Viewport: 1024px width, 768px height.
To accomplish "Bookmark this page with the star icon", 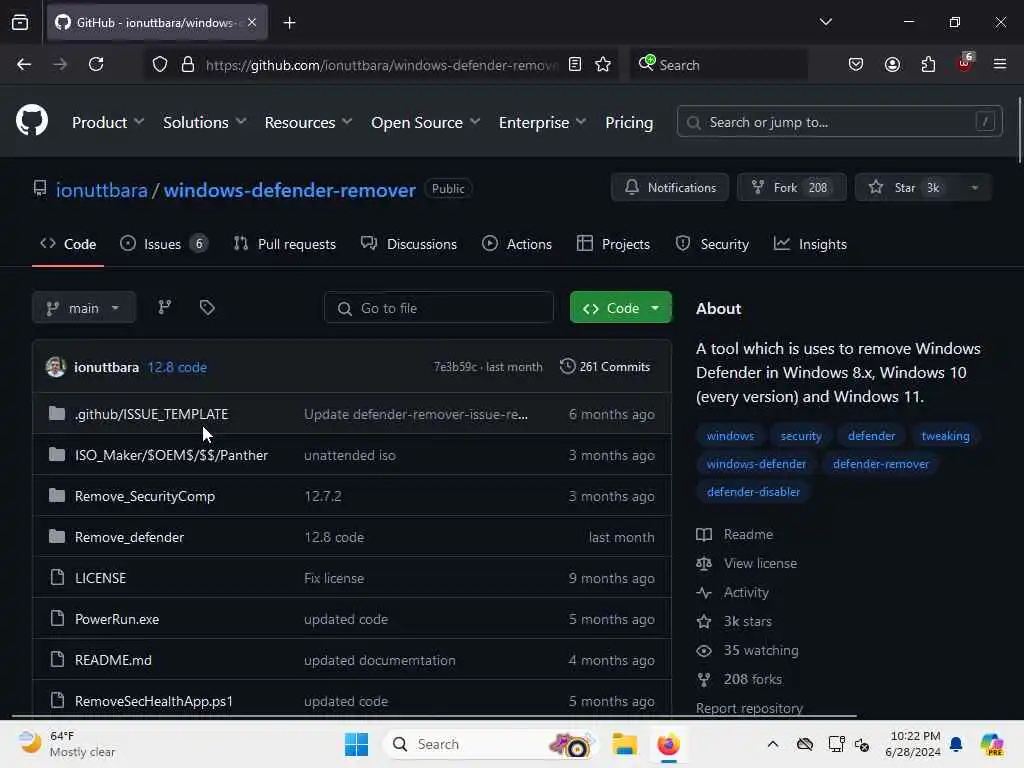I will pos(603,64).
